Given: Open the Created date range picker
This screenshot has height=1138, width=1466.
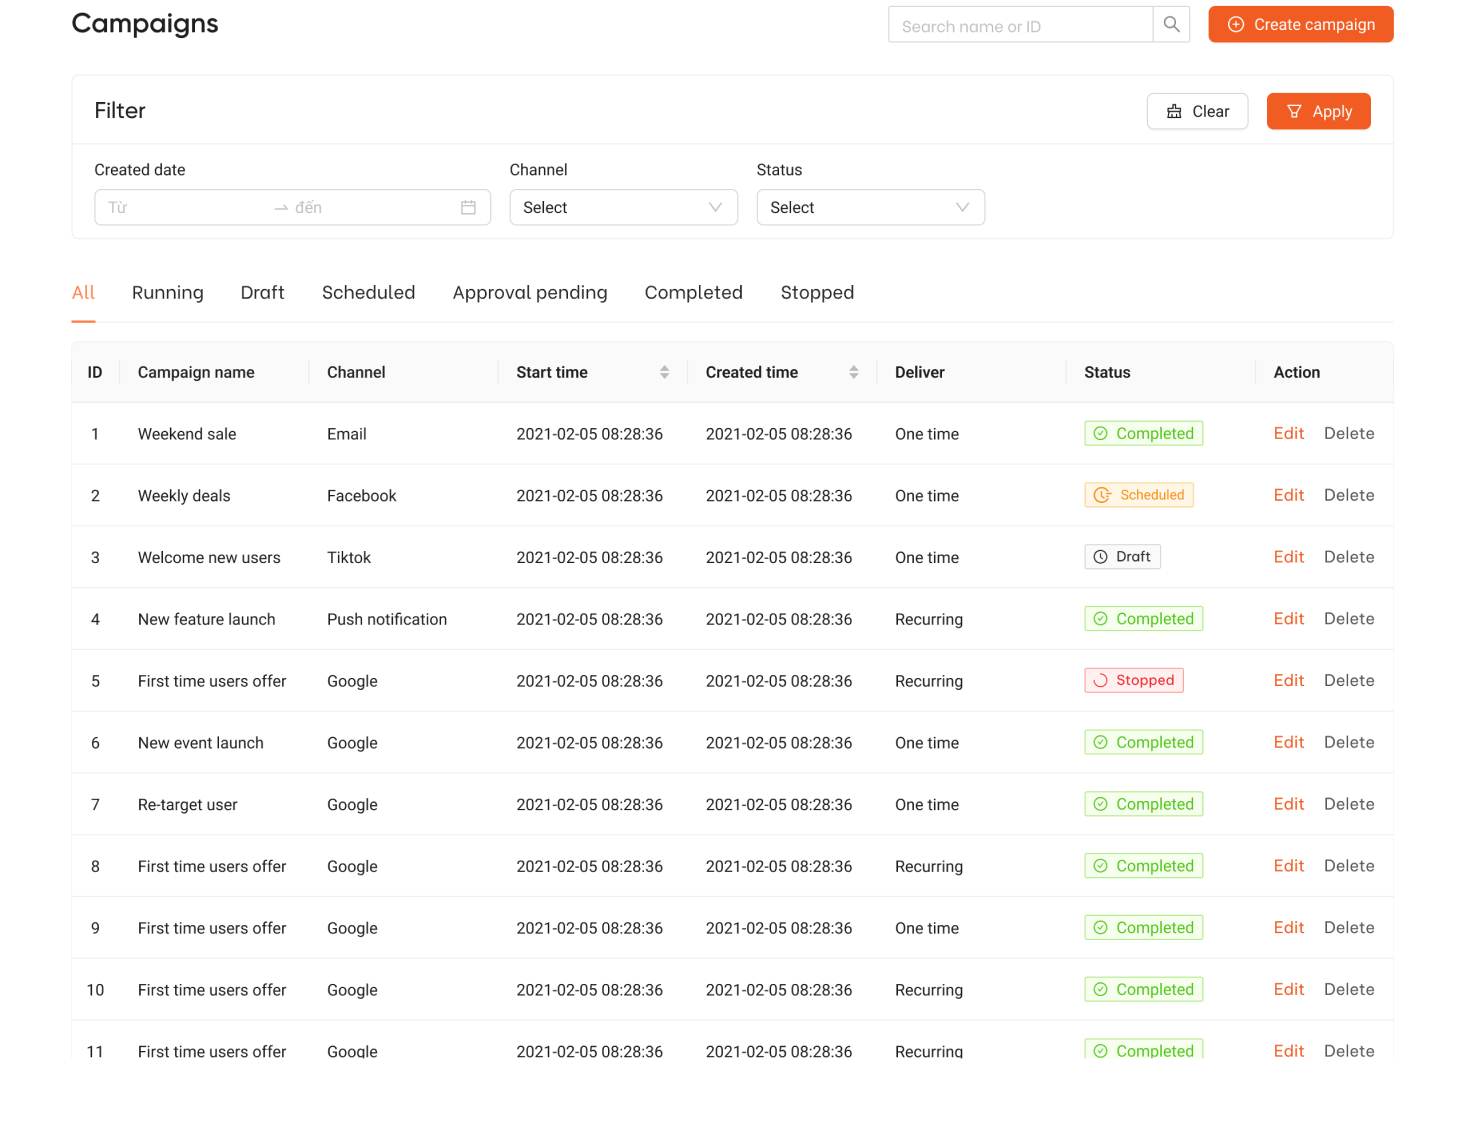Looking at the screenshot, I should tap(292, 208).
